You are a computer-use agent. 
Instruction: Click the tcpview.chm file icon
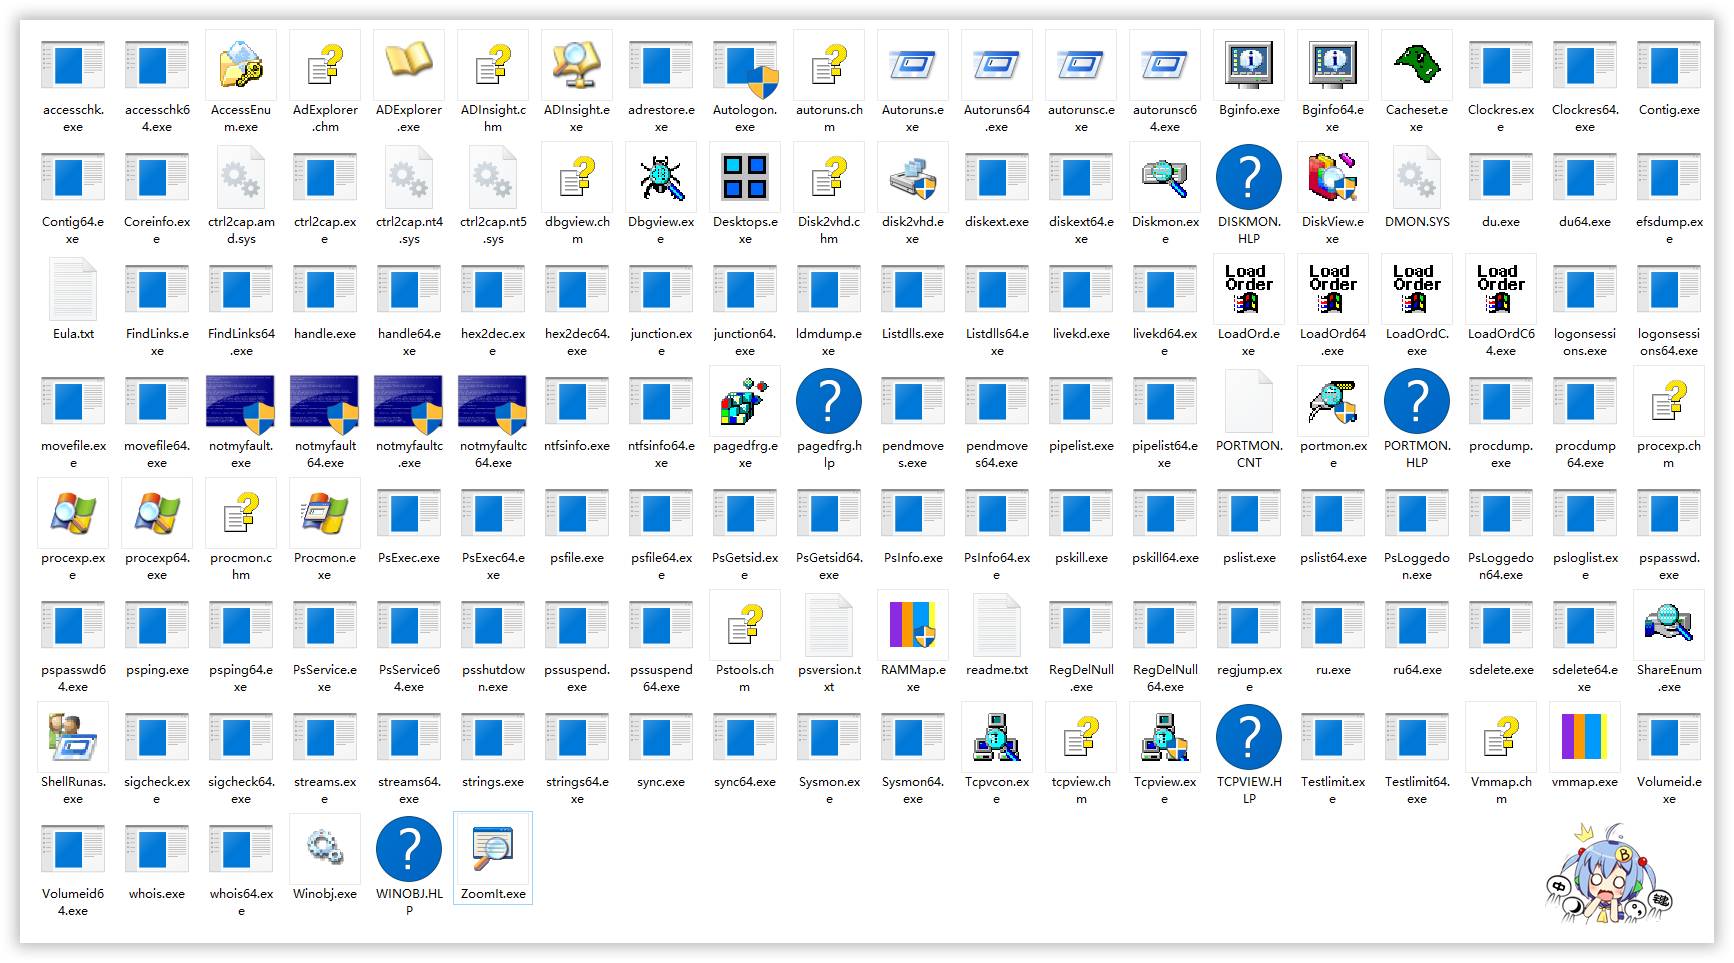(1081, 737)
